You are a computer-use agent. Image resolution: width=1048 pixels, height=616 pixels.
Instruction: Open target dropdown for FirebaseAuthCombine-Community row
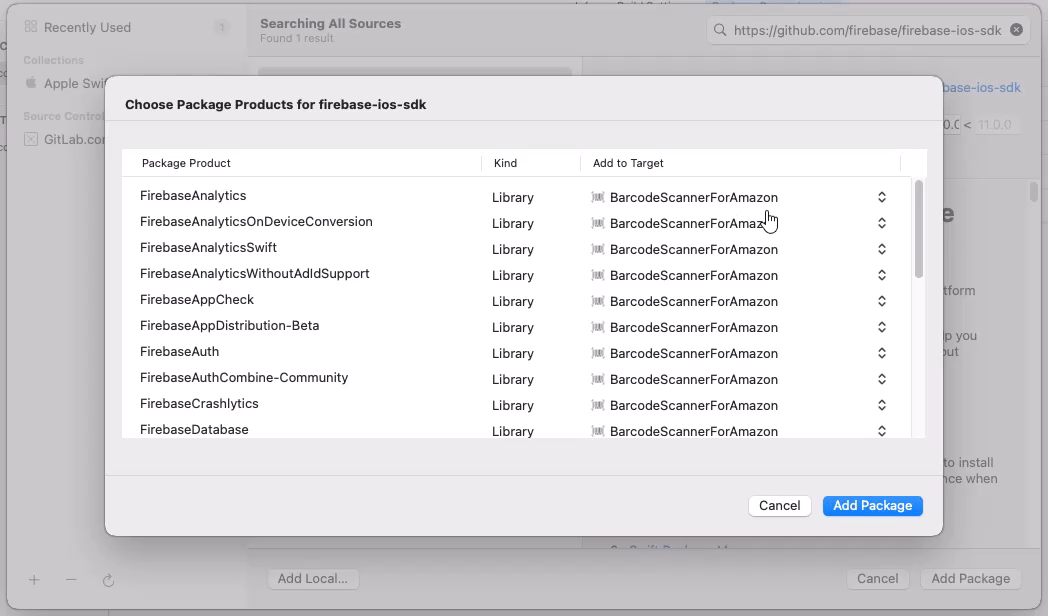882,379
